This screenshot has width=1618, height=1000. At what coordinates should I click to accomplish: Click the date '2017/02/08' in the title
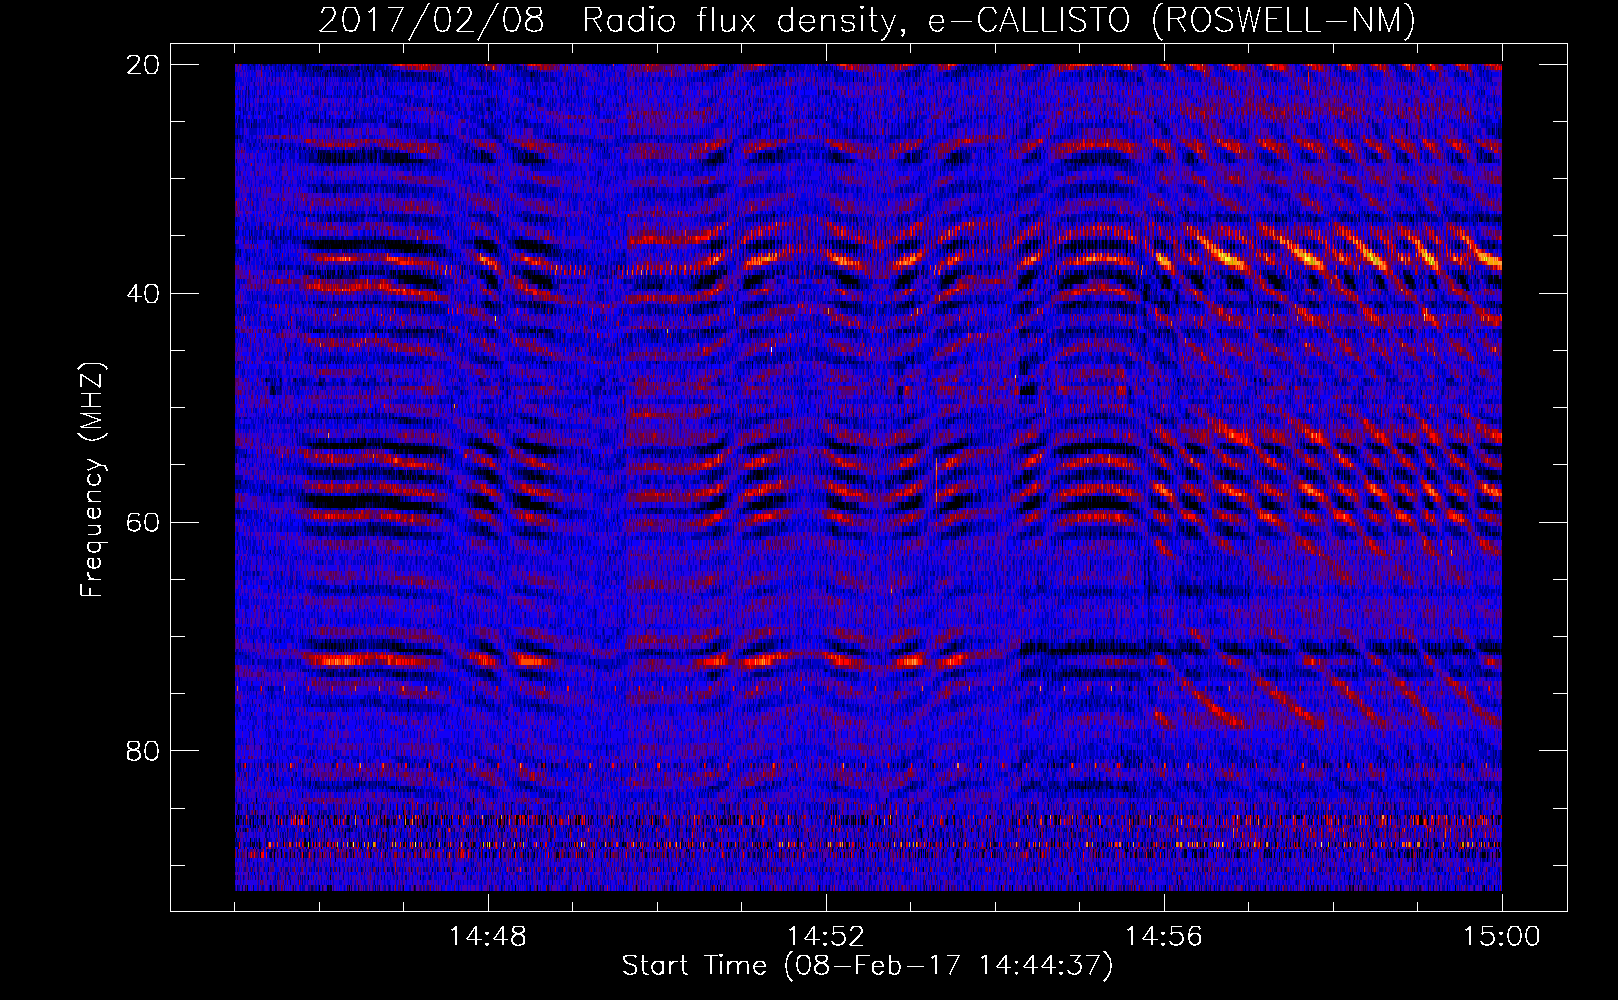click(431, 20)
